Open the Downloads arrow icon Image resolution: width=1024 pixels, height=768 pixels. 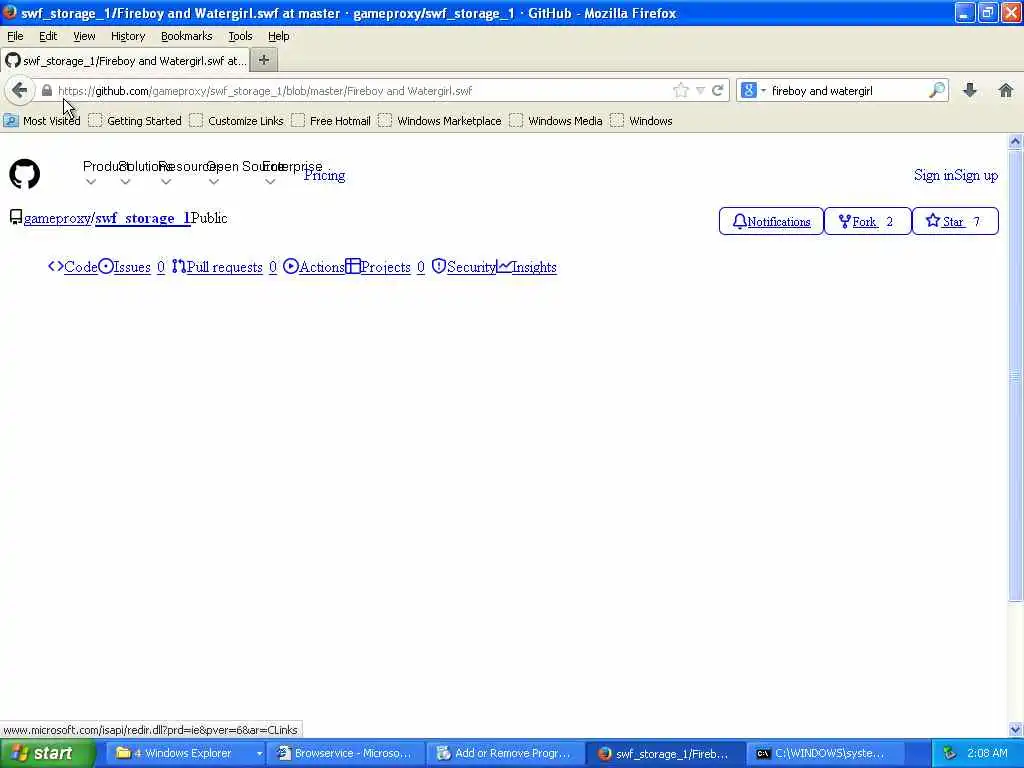(x=970, y=90)
